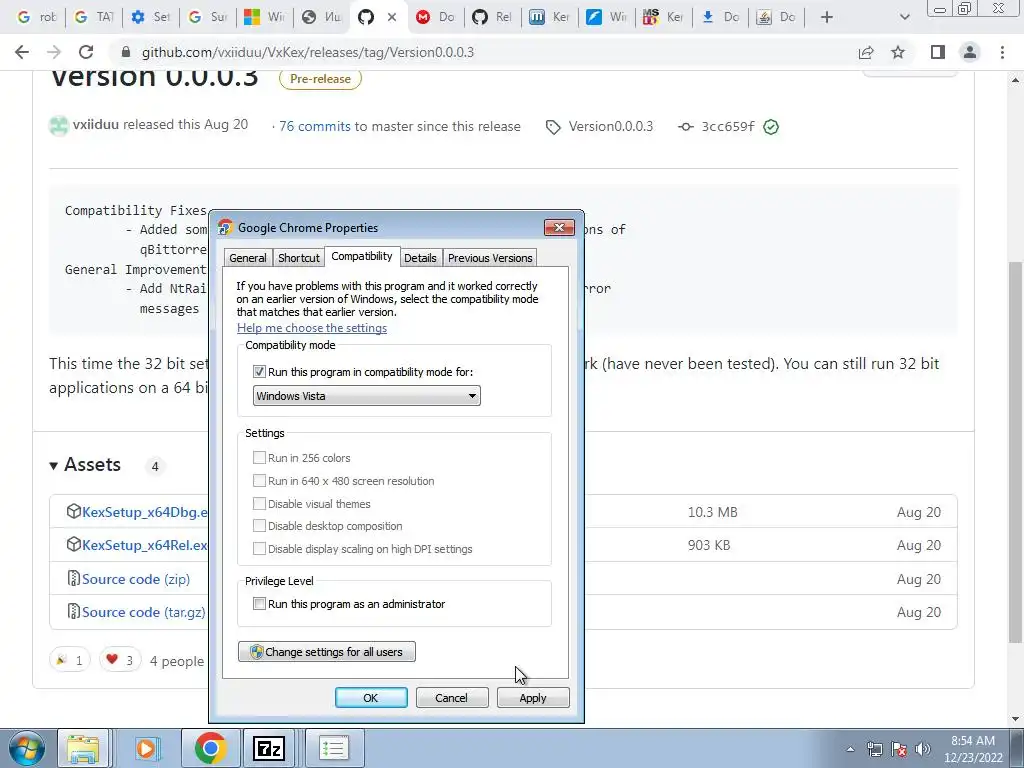1024x768 pixels.
Task: Launch Windows Media Player from the taskbar
Action: click(148, 748)
